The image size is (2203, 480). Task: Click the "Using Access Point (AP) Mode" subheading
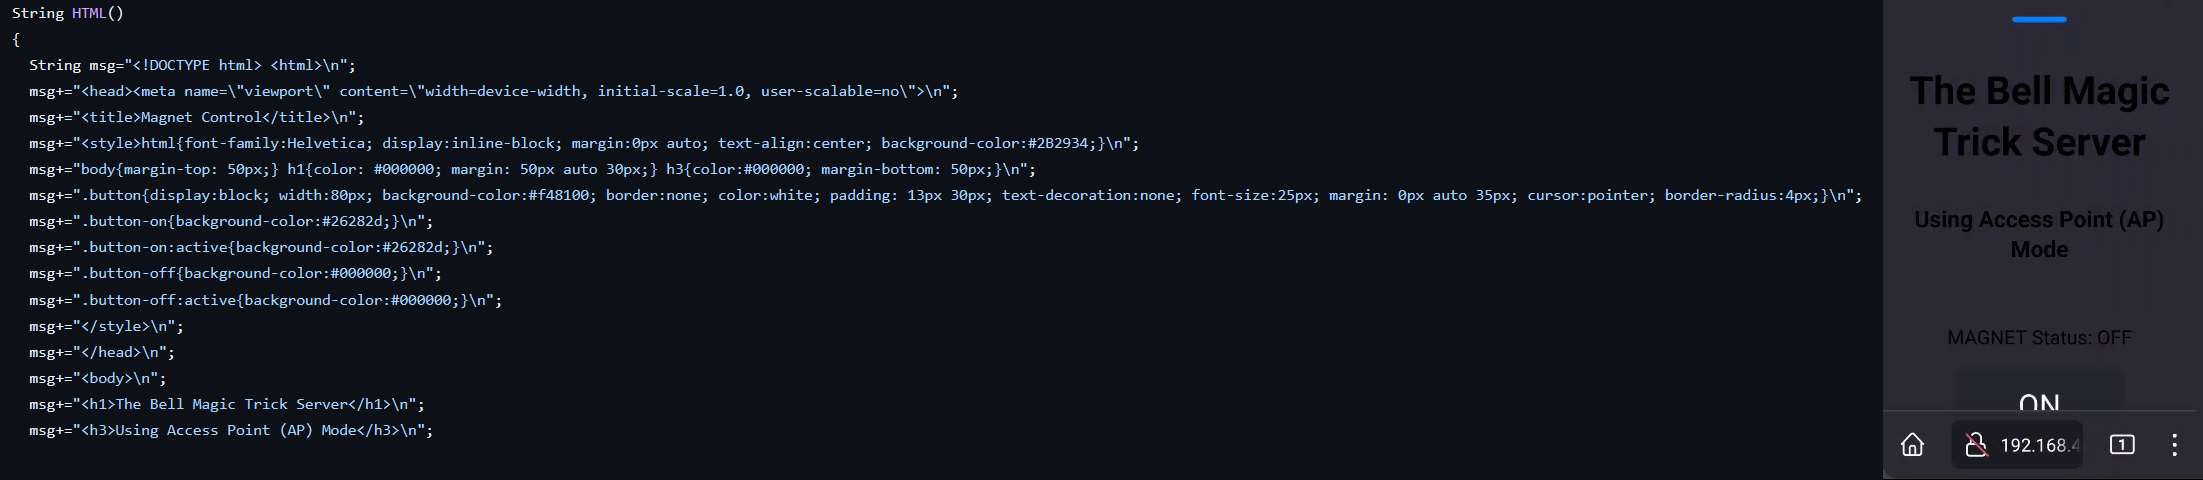pyautogui.click(x=2039, y=233)
